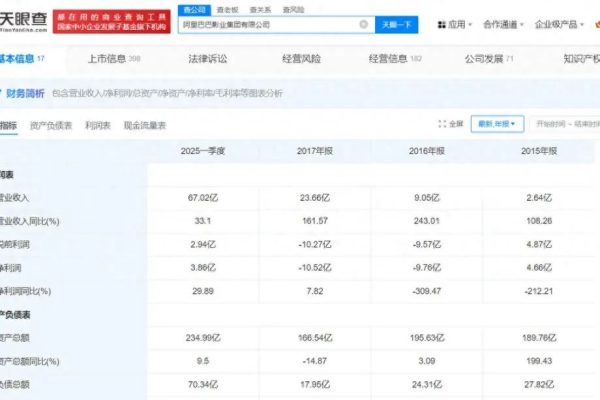This screenshot has width=600, height=400.
Task: Click the 199.43 asset growth value
Action: (x=539, y=361)
